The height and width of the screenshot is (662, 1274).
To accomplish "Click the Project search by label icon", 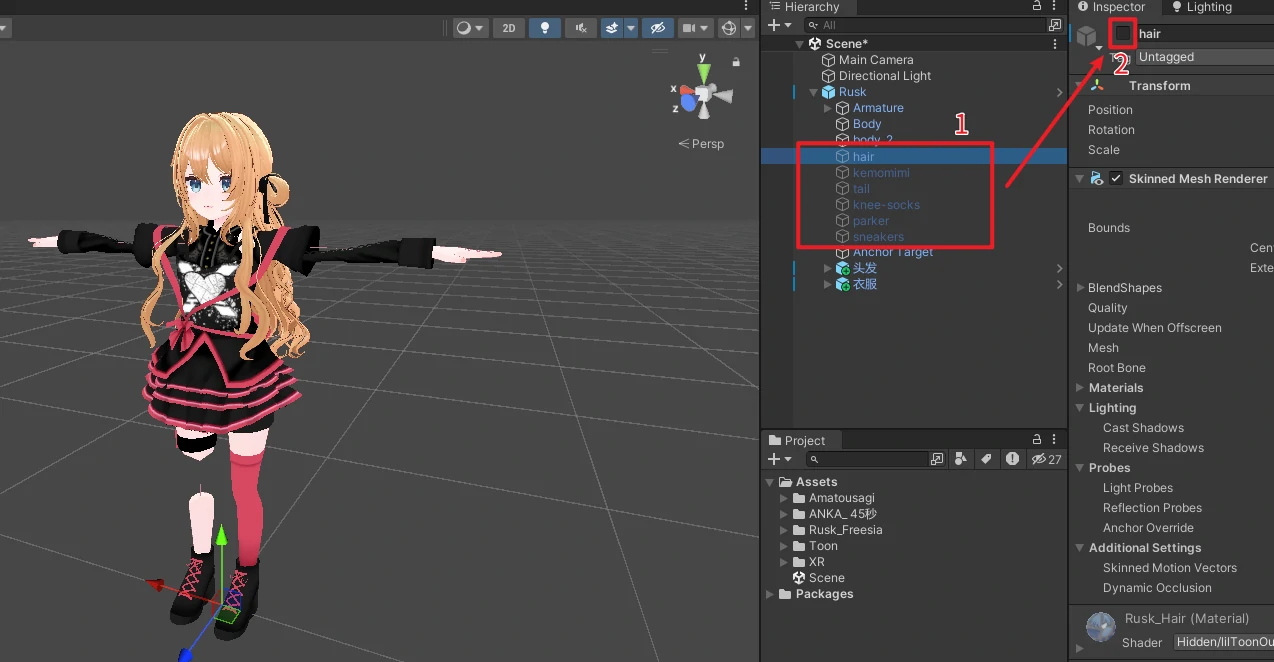I will coord(986,459).
